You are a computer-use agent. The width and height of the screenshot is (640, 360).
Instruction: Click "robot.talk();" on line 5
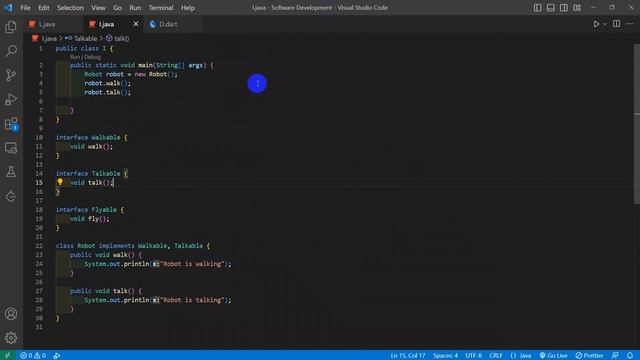pos(108,92)
